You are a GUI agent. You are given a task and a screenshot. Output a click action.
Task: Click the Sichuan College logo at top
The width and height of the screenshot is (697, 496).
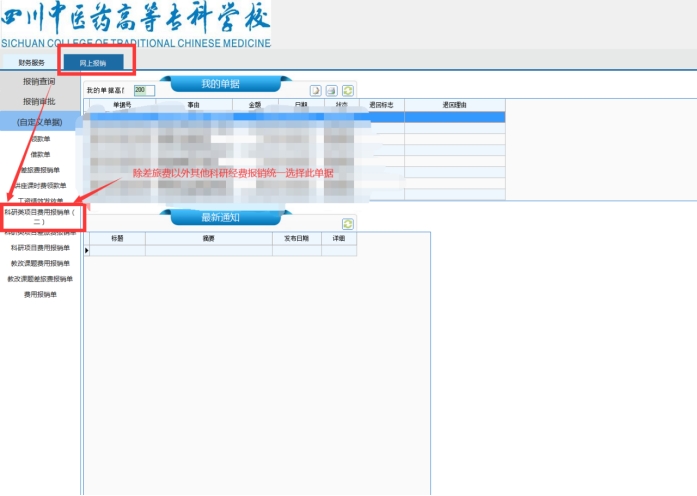[x=135, y=24]
